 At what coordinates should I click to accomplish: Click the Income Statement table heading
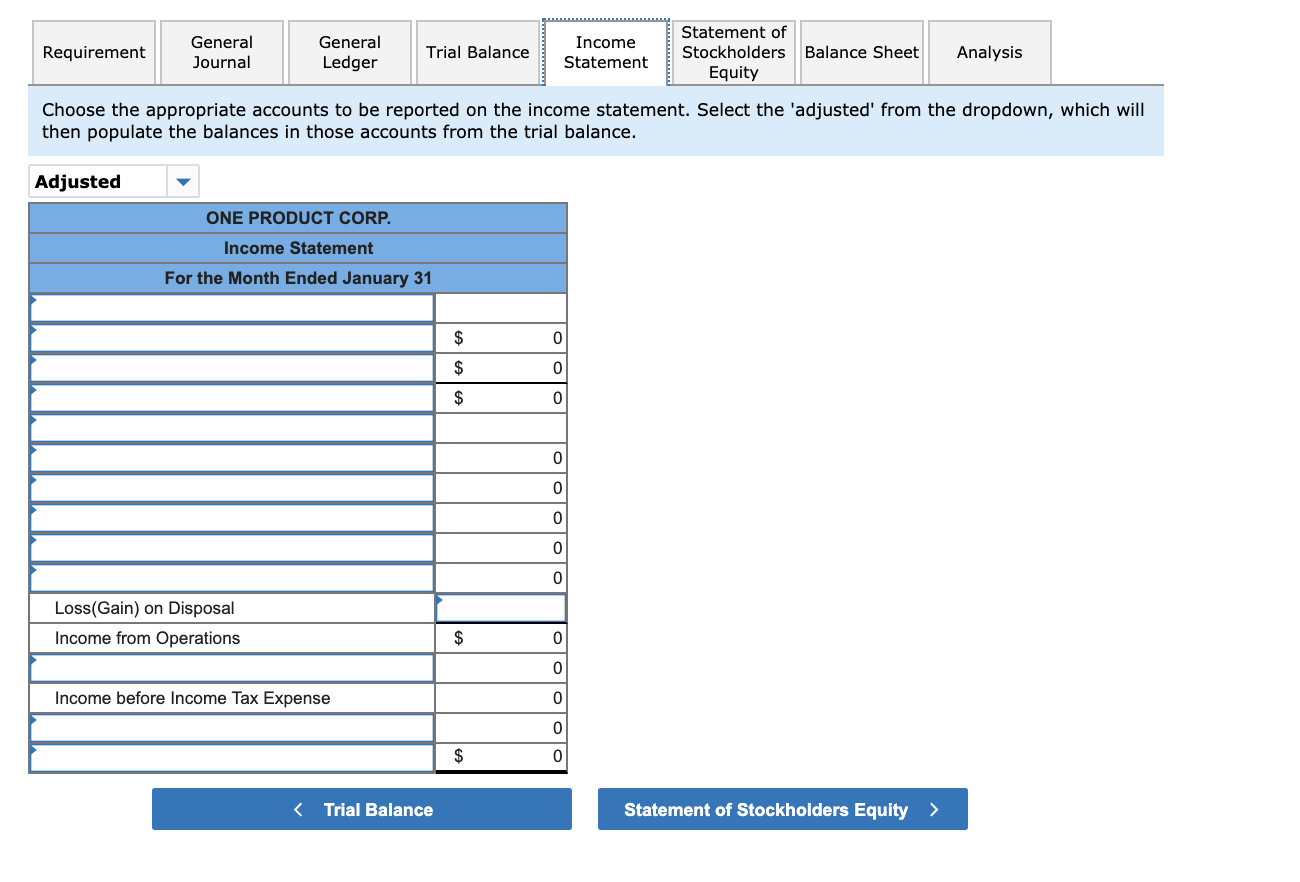298,248
